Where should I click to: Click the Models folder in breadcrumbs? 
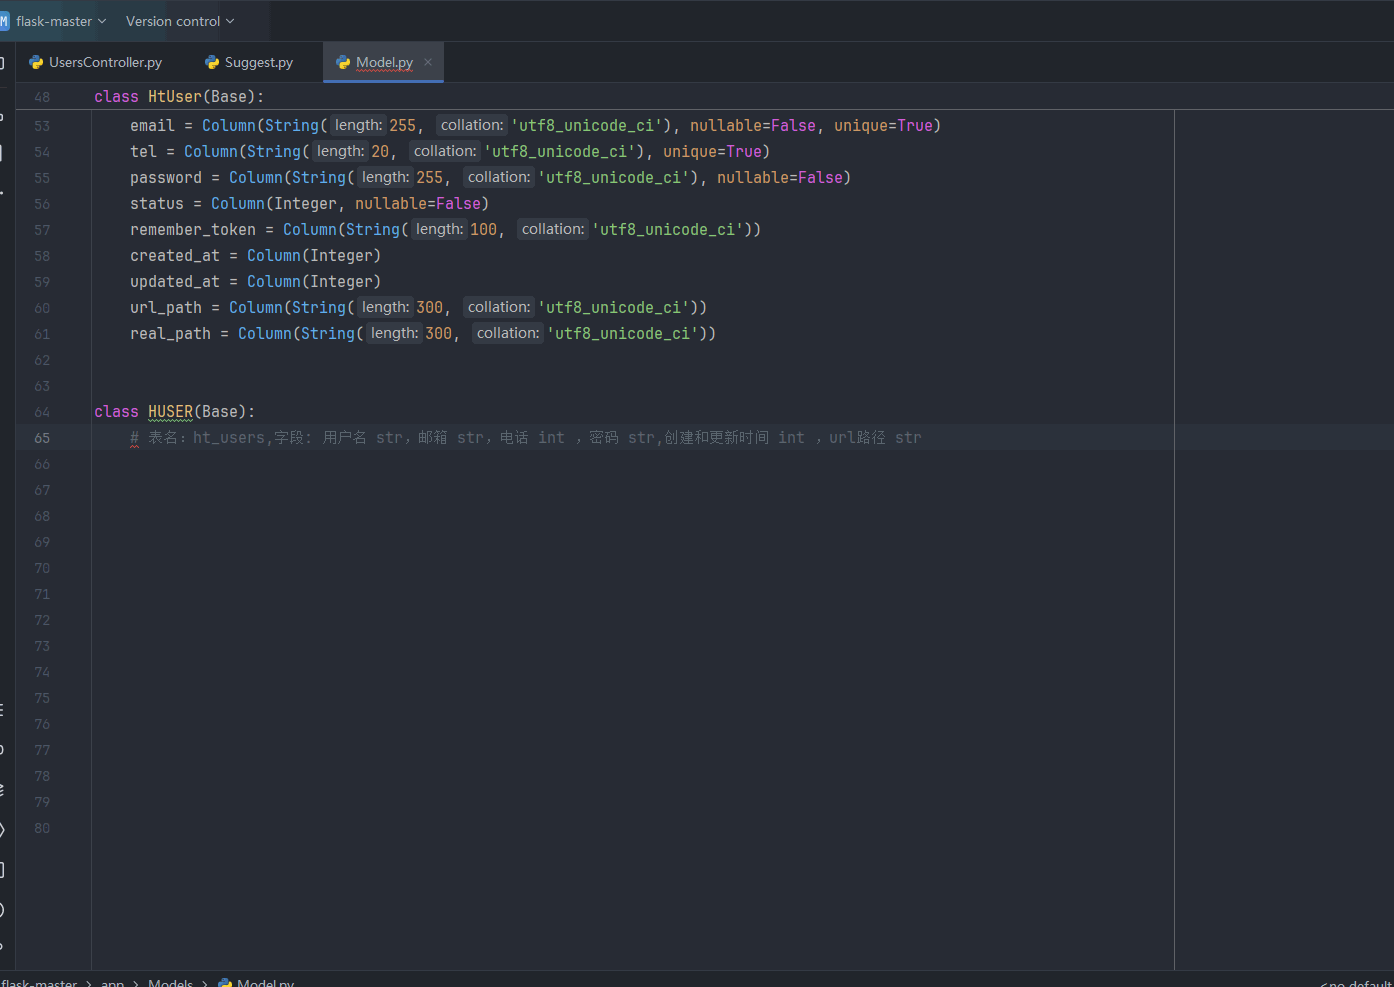[x=170, y=983]
